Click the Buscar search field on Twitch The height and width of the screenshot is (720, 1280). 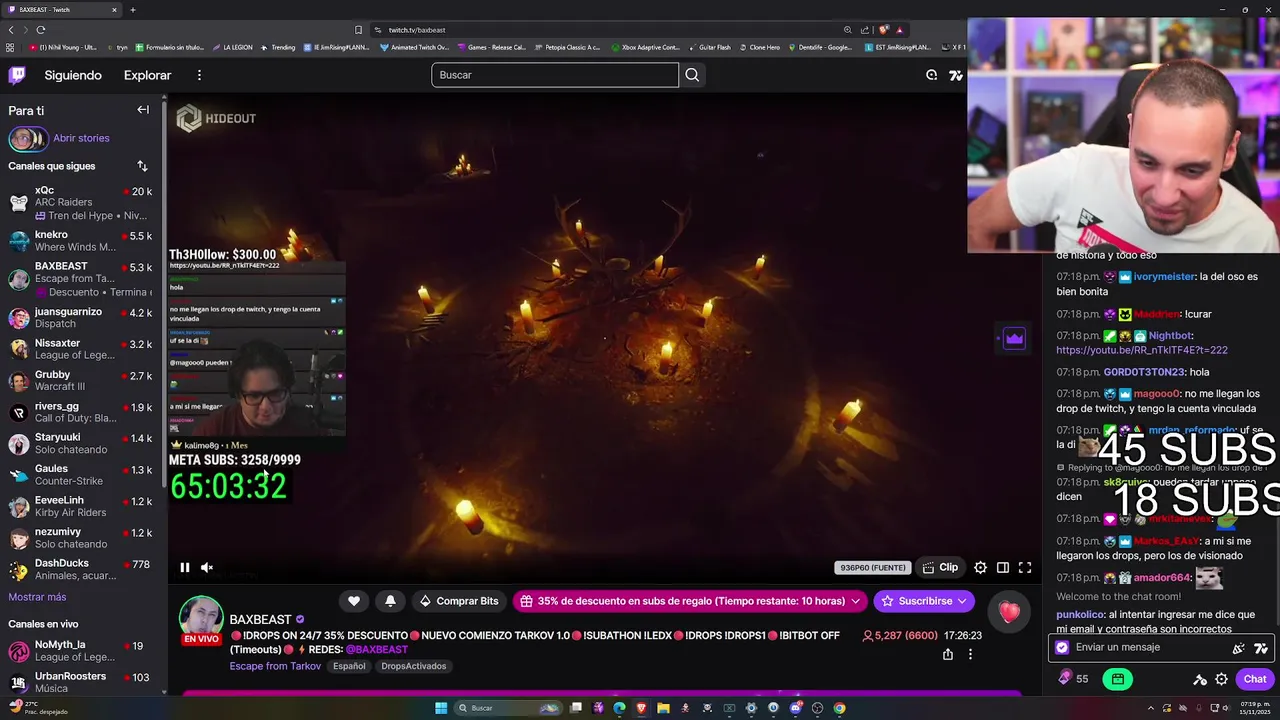[555, 75]
